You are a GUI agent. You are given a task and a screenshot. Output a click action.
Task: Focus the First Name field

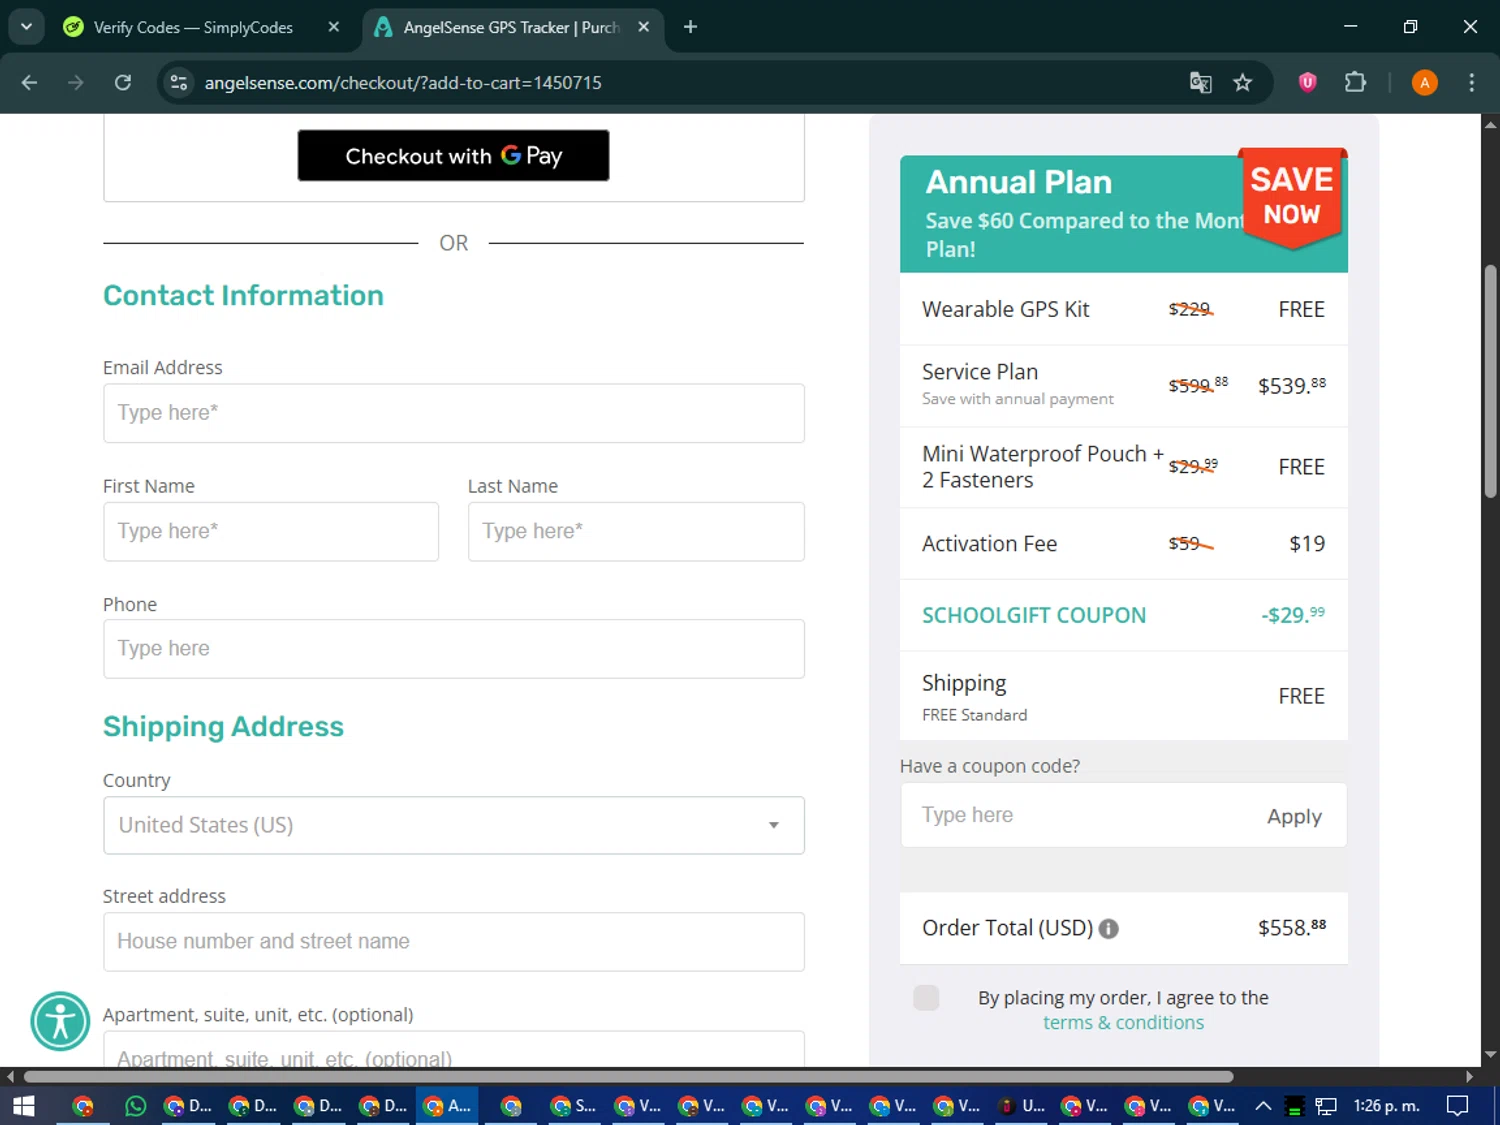click(271, 531)
